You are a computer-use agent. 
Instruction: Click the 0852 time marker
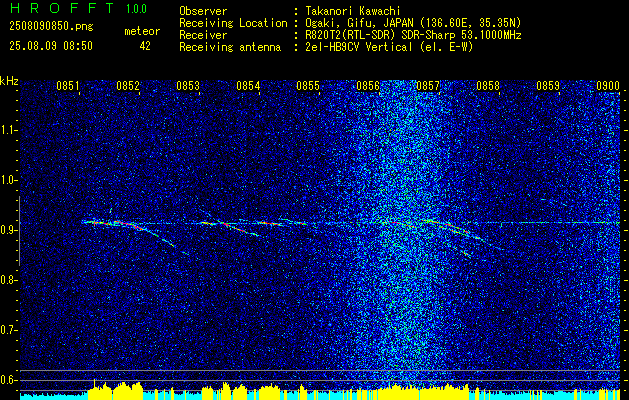128,86
